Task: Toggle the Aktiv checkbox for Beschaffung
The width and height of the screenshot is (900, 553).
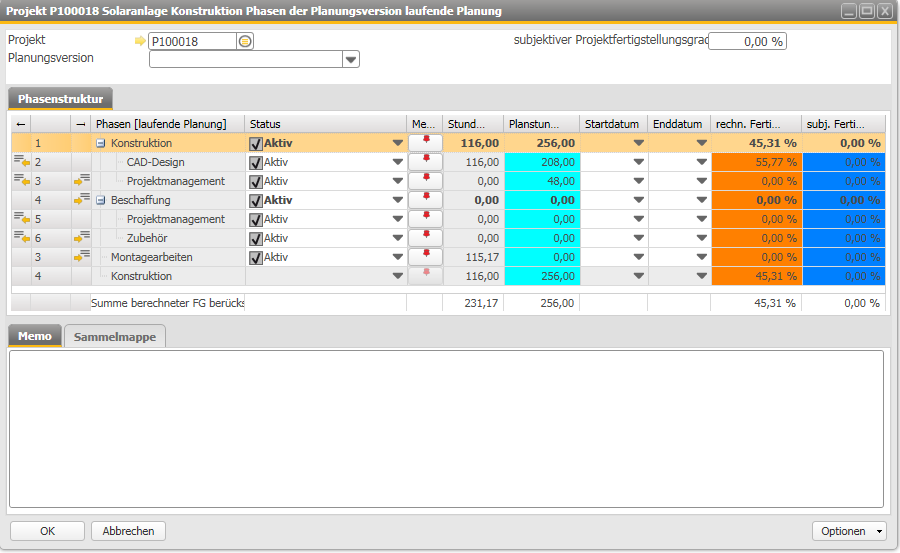Action: pos(256,200)
